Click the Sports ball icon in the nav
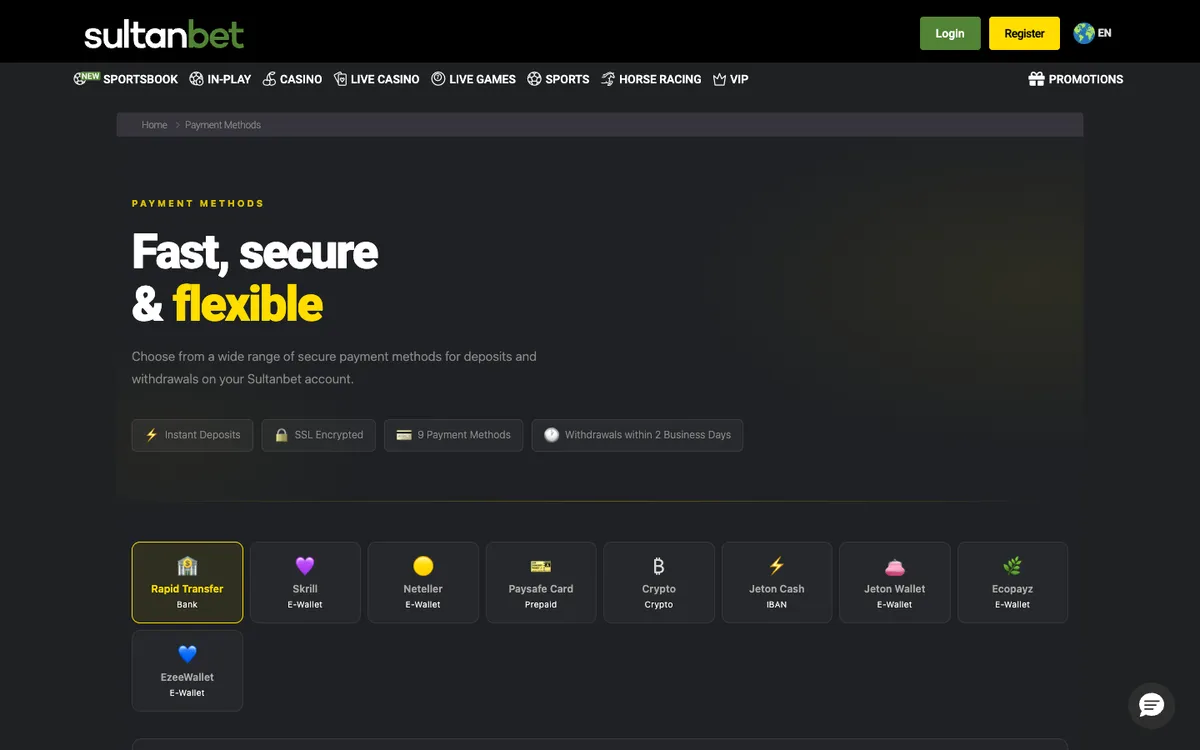 point(534,79)
